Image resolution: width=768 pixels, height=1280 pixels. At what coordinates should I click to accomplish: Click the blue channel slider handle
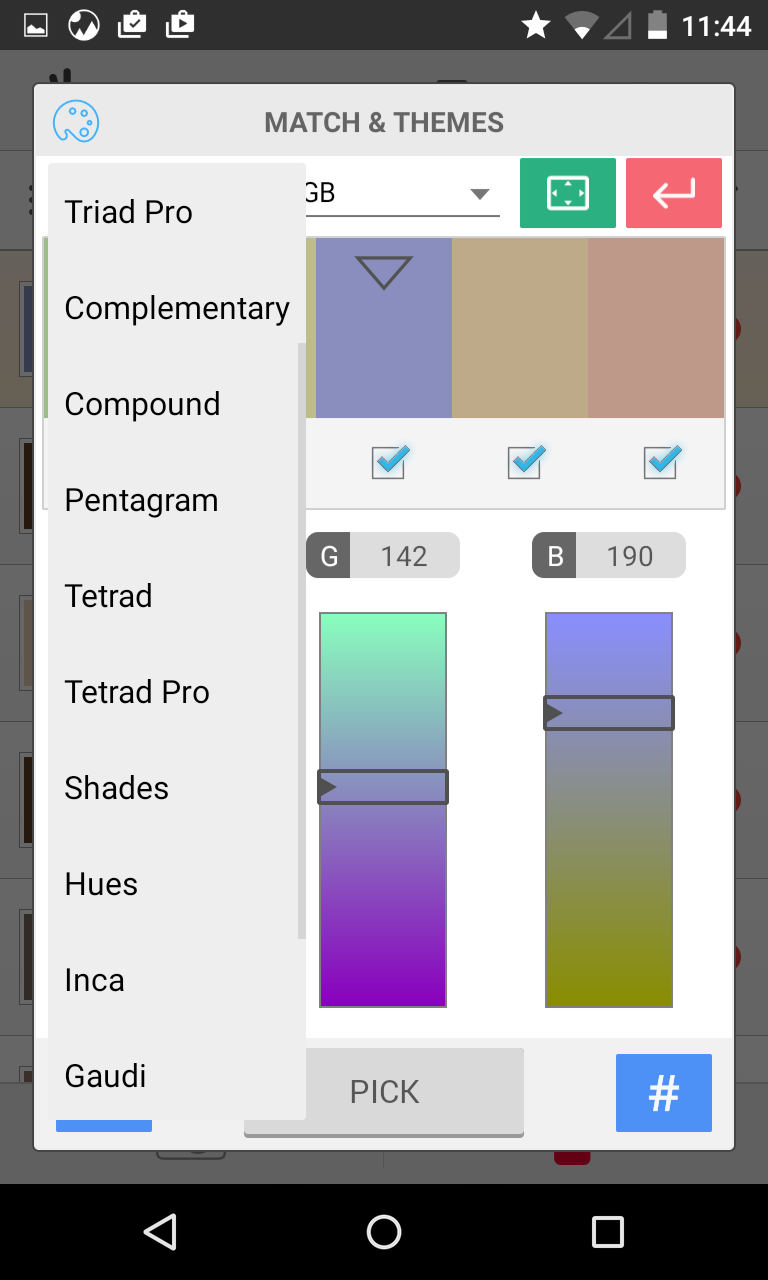pyautogui.click(x=608, y=713)
